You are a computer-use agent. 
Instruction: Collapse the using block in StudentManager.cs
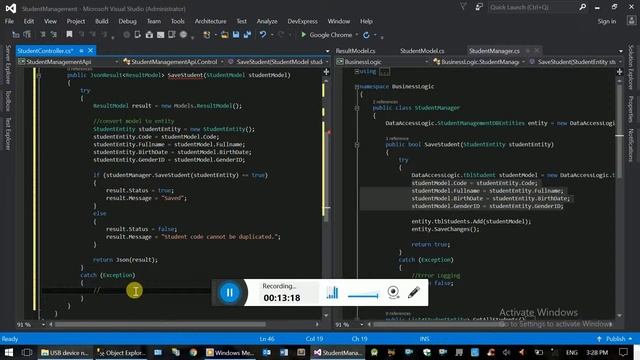pyautogui.click(x=356, y=71)
